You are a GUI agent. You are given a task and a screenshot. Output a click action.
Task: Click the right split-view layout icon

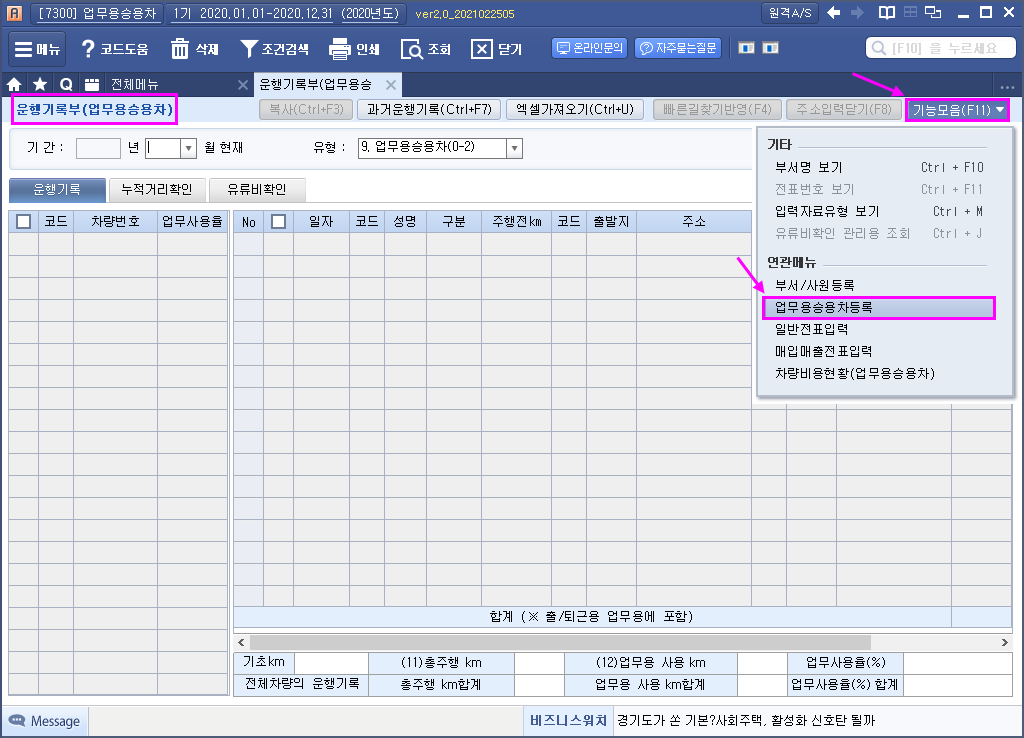coord(771,48)
